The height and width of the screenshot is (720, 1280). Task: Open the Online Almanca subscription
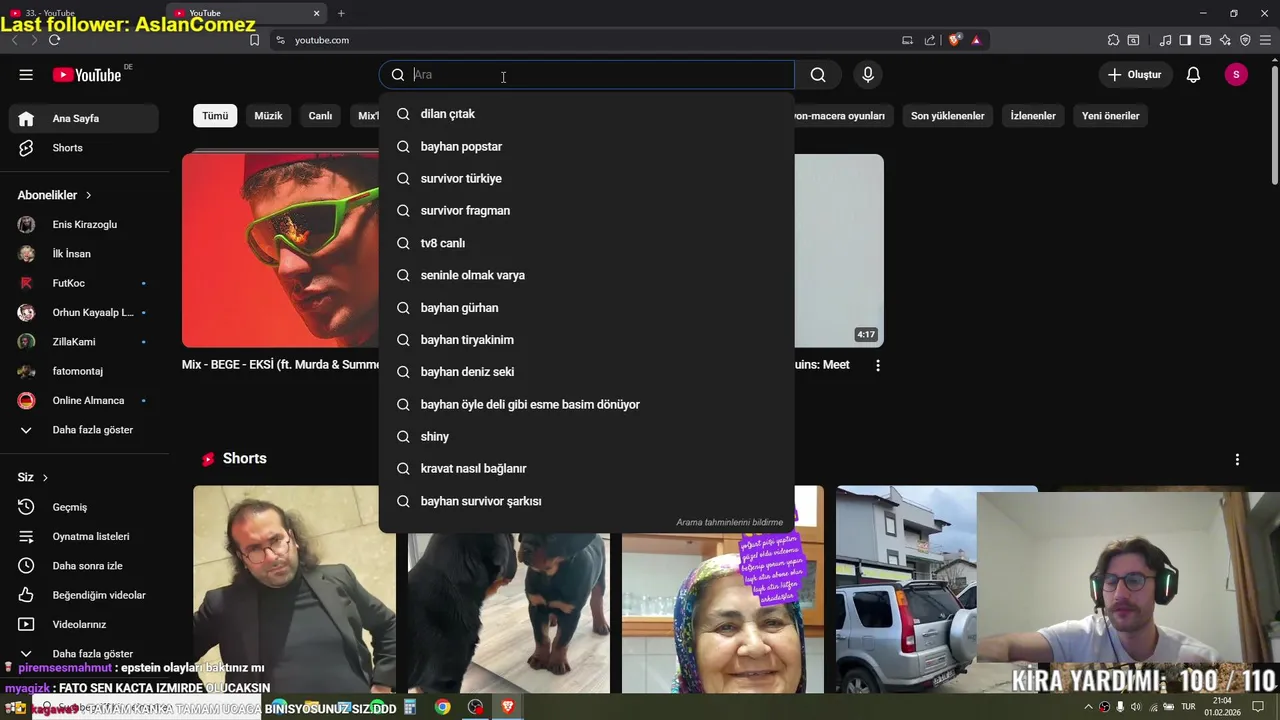[x=84, y=401]
